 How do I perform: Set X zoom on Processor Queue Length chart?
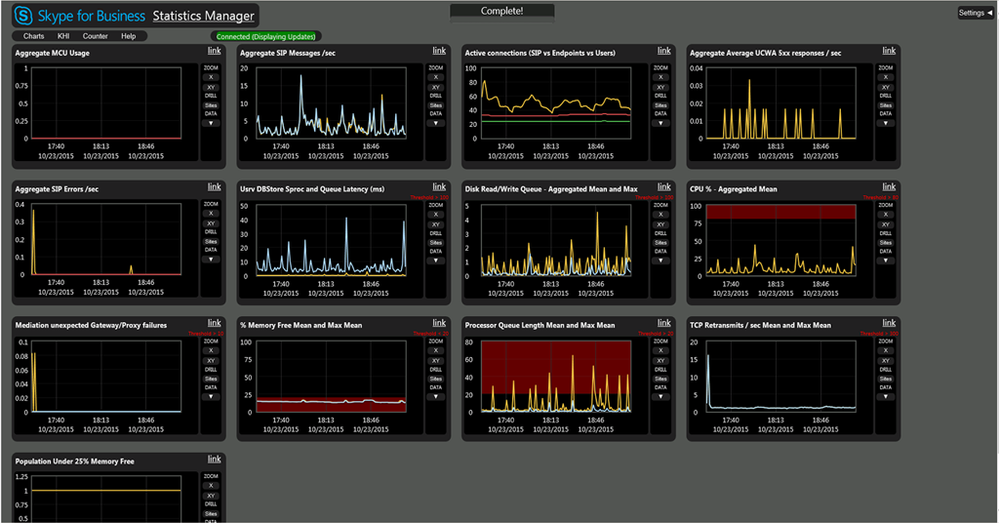pos(661,350)
